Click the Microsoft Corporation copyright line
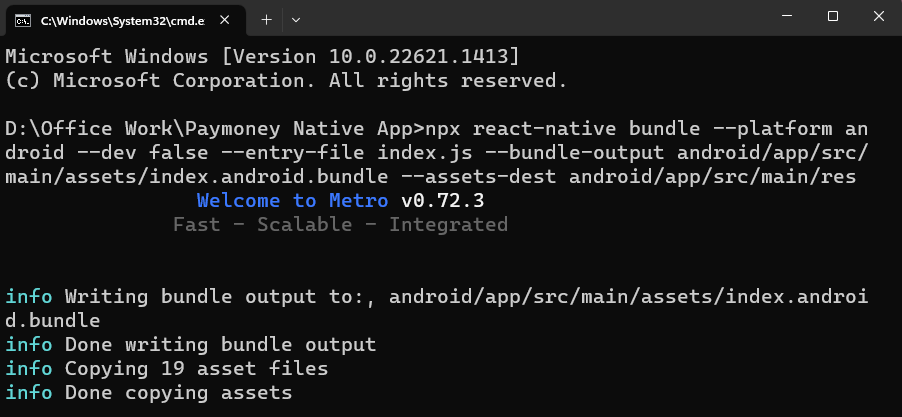Viewport: 902px width, 417px height. (x=286, y=80)
